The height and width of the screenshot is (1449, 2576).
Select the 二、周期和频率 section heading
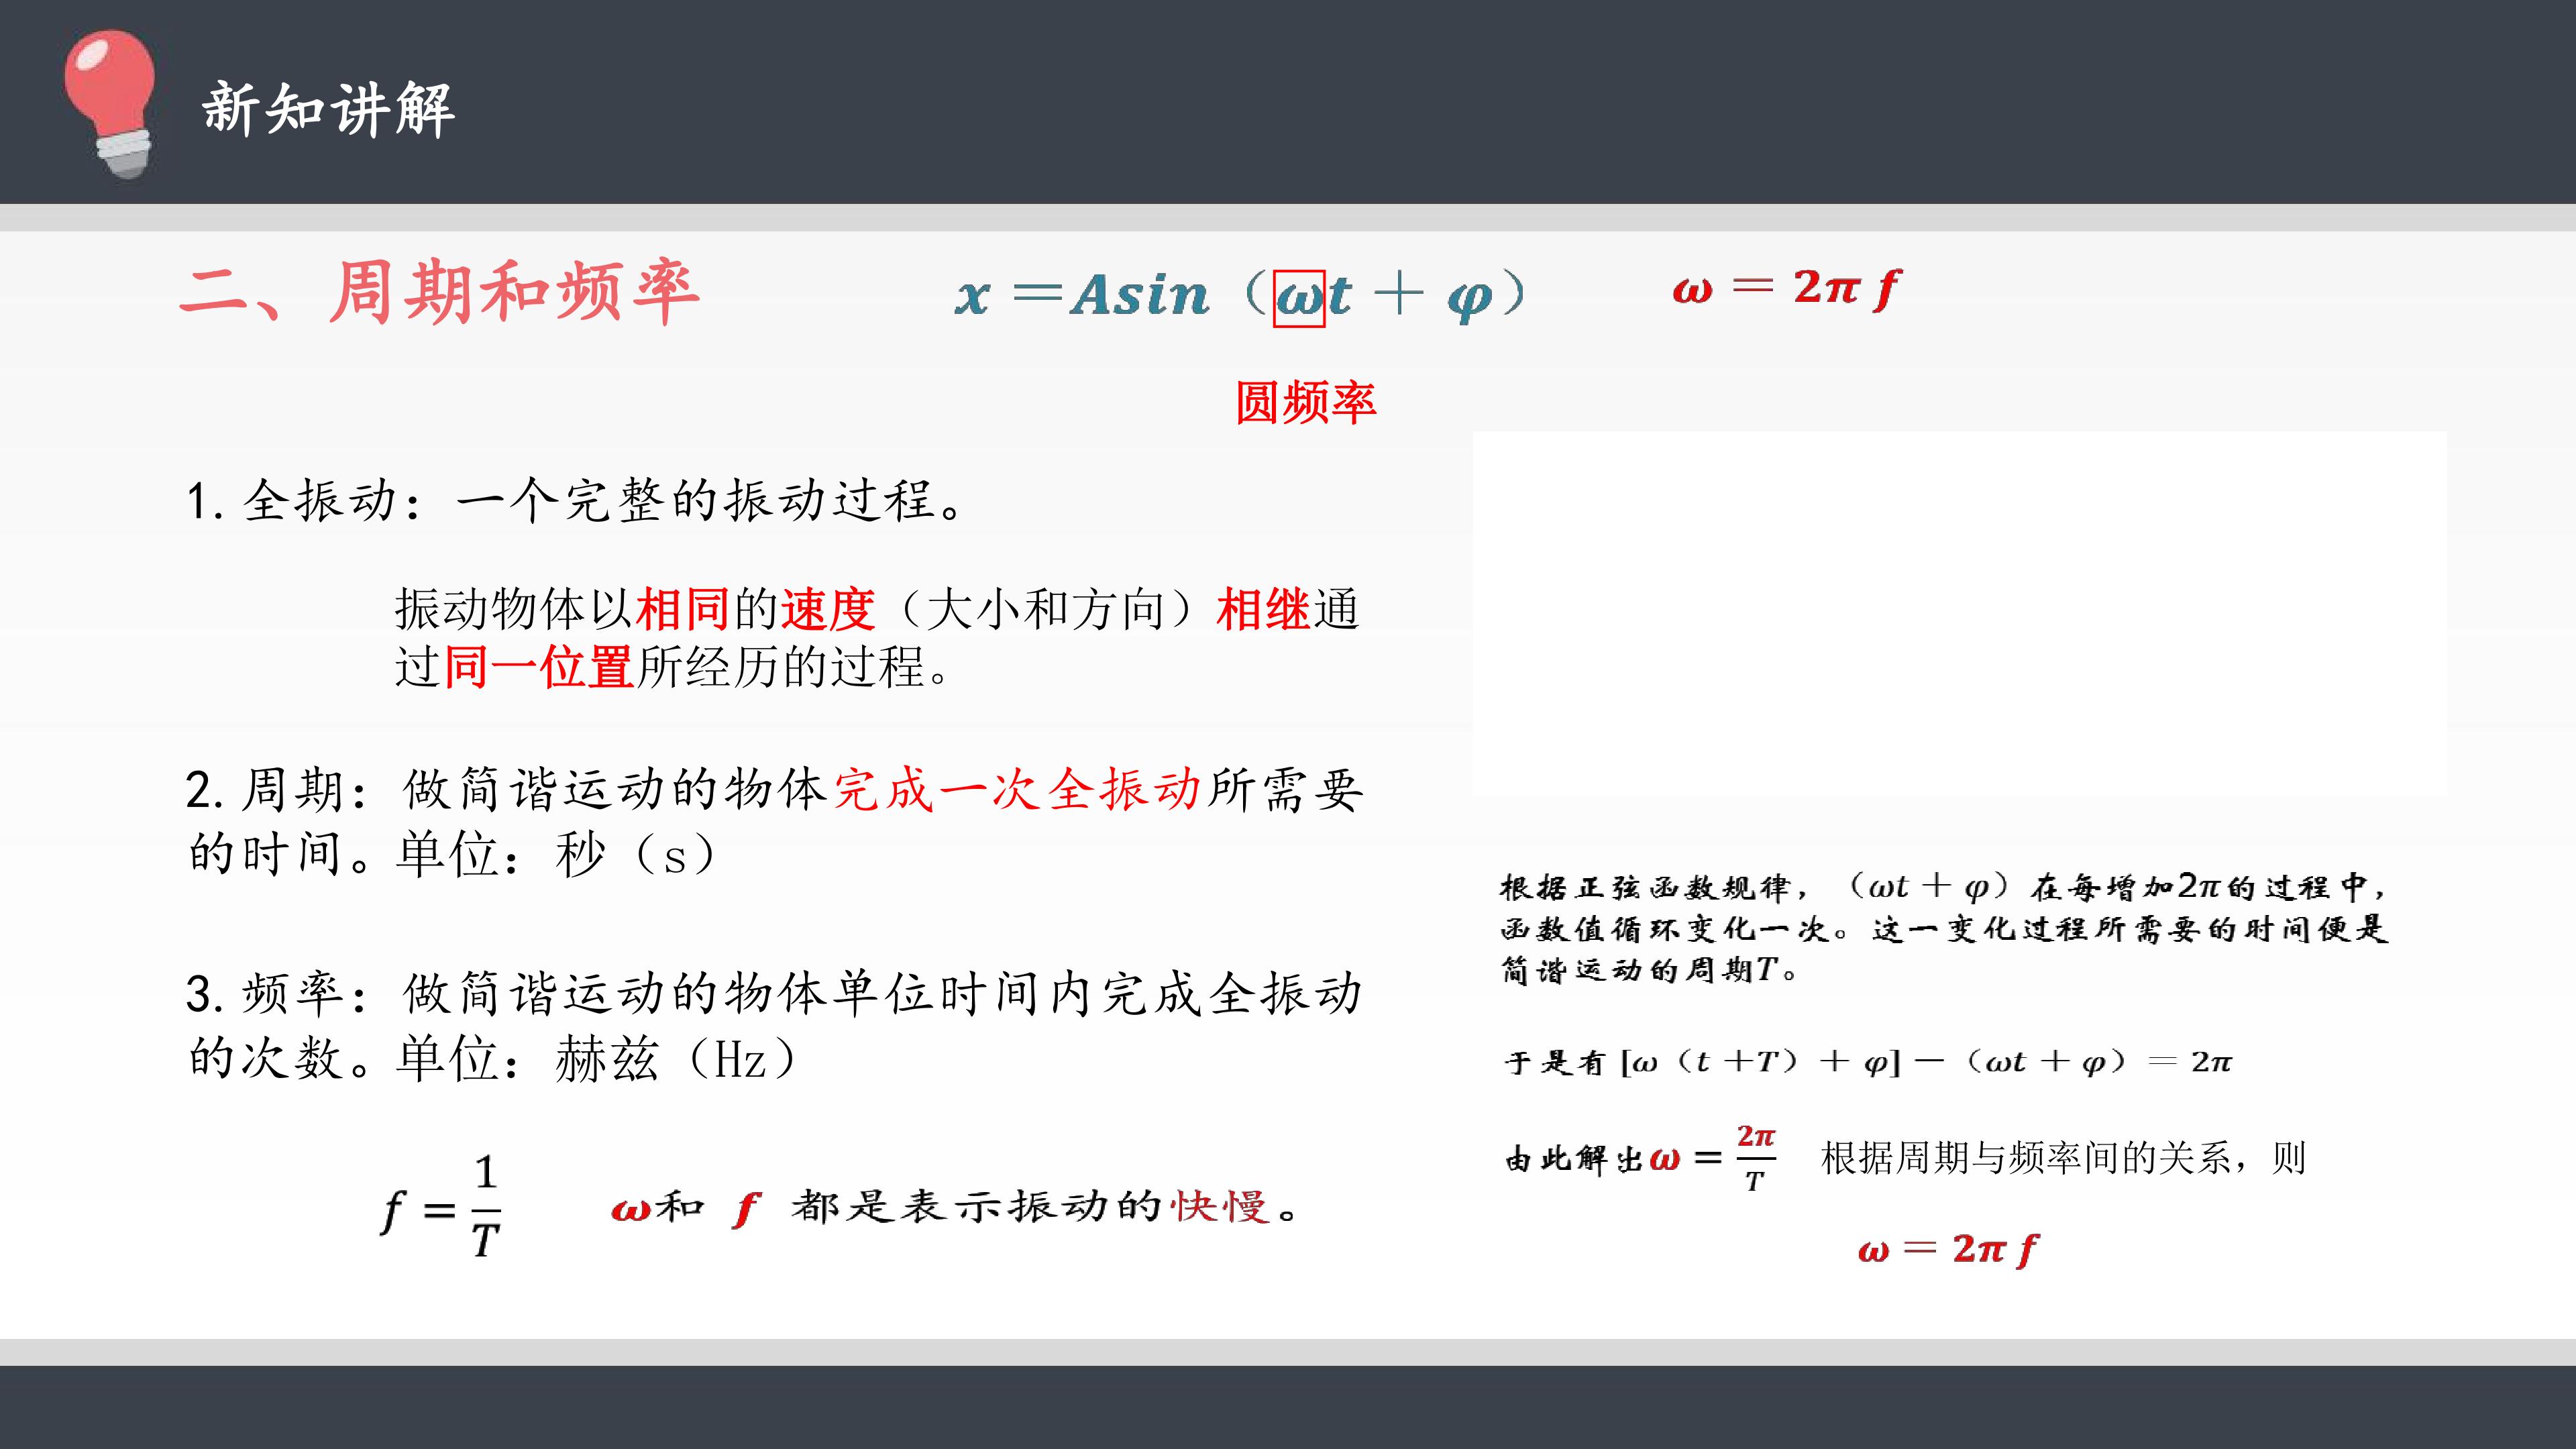[439, 292]
